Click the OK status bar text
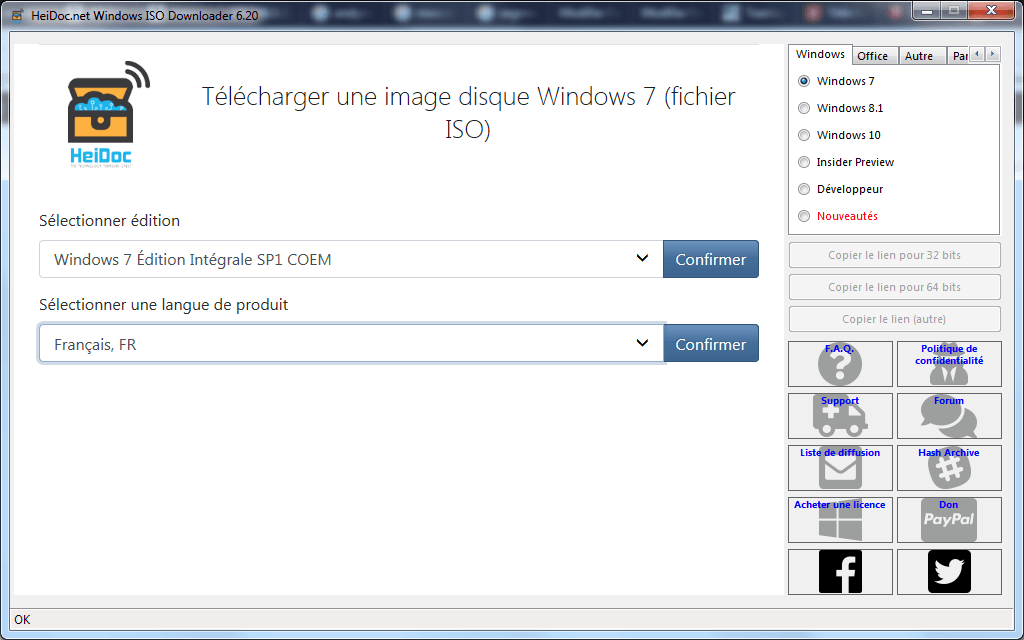 22,620
